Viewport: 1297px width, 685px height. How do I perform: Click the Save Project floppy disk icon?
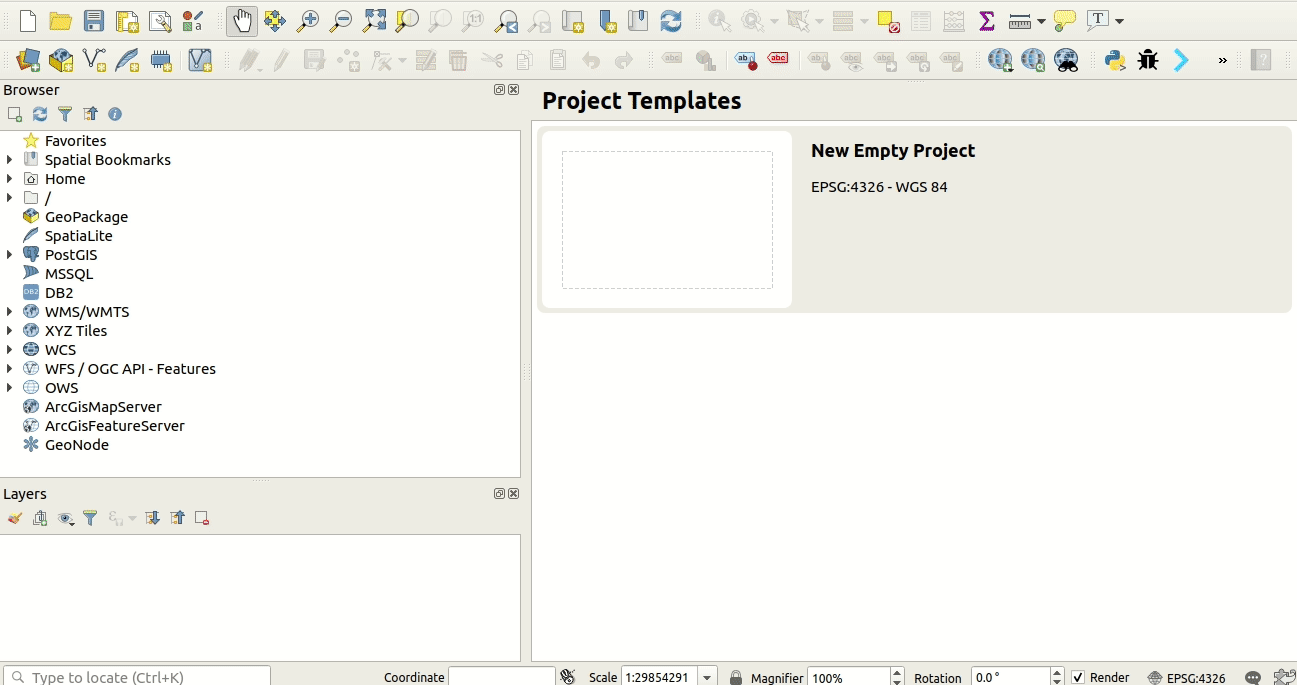94,21
